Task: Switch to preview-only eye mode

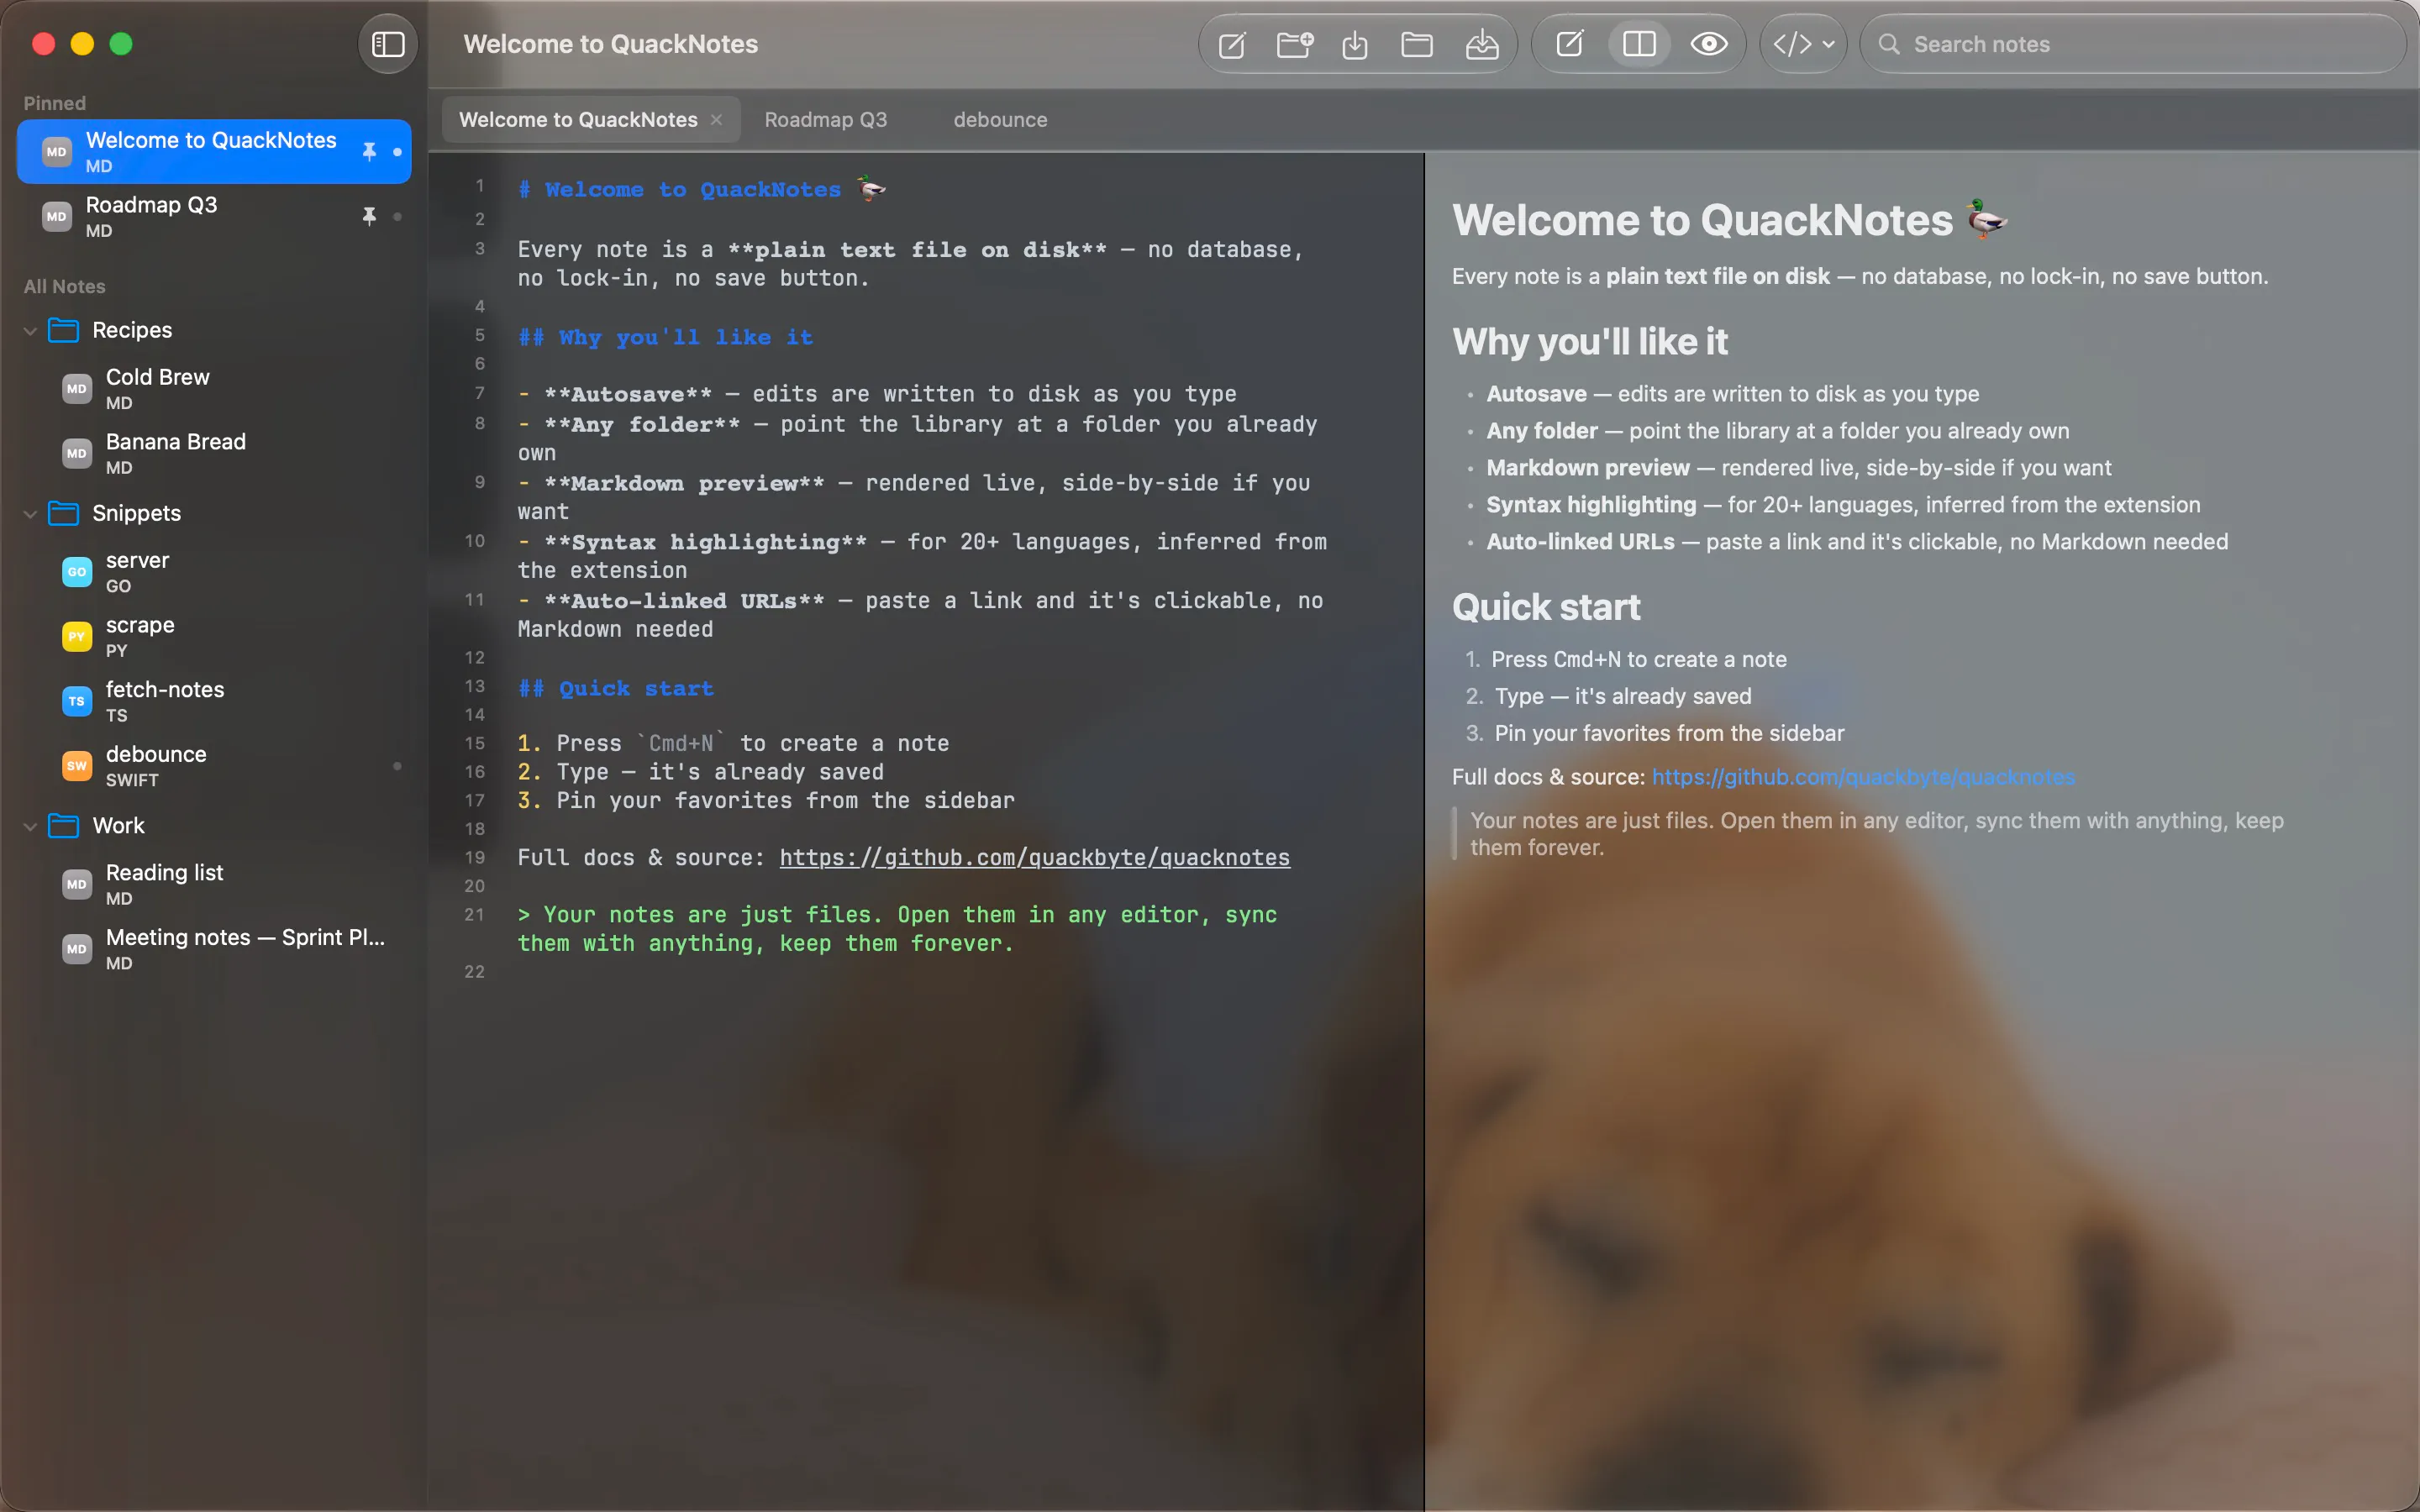Action: 1709,44
